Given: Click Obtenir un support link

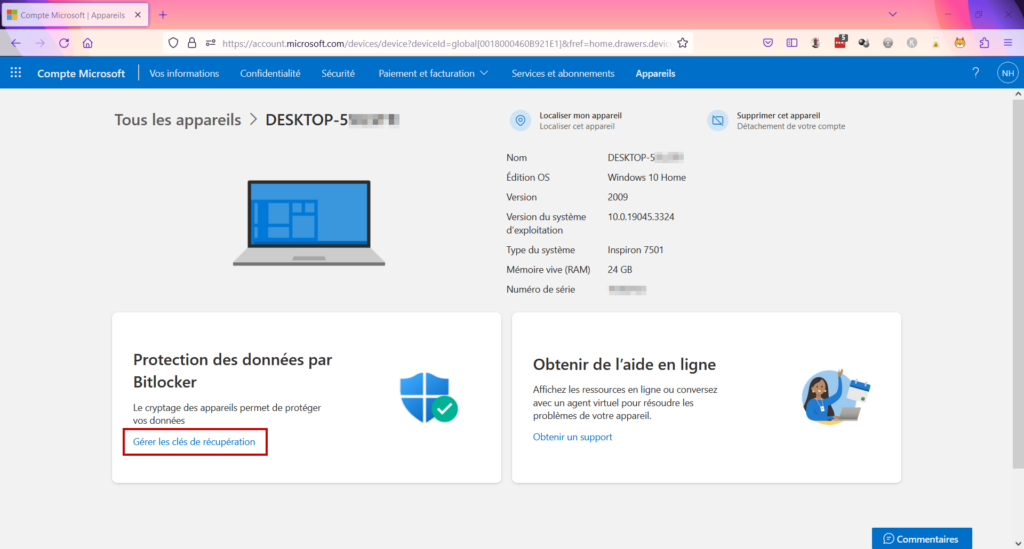Looking at the screenshot, I should click(572, 437).
